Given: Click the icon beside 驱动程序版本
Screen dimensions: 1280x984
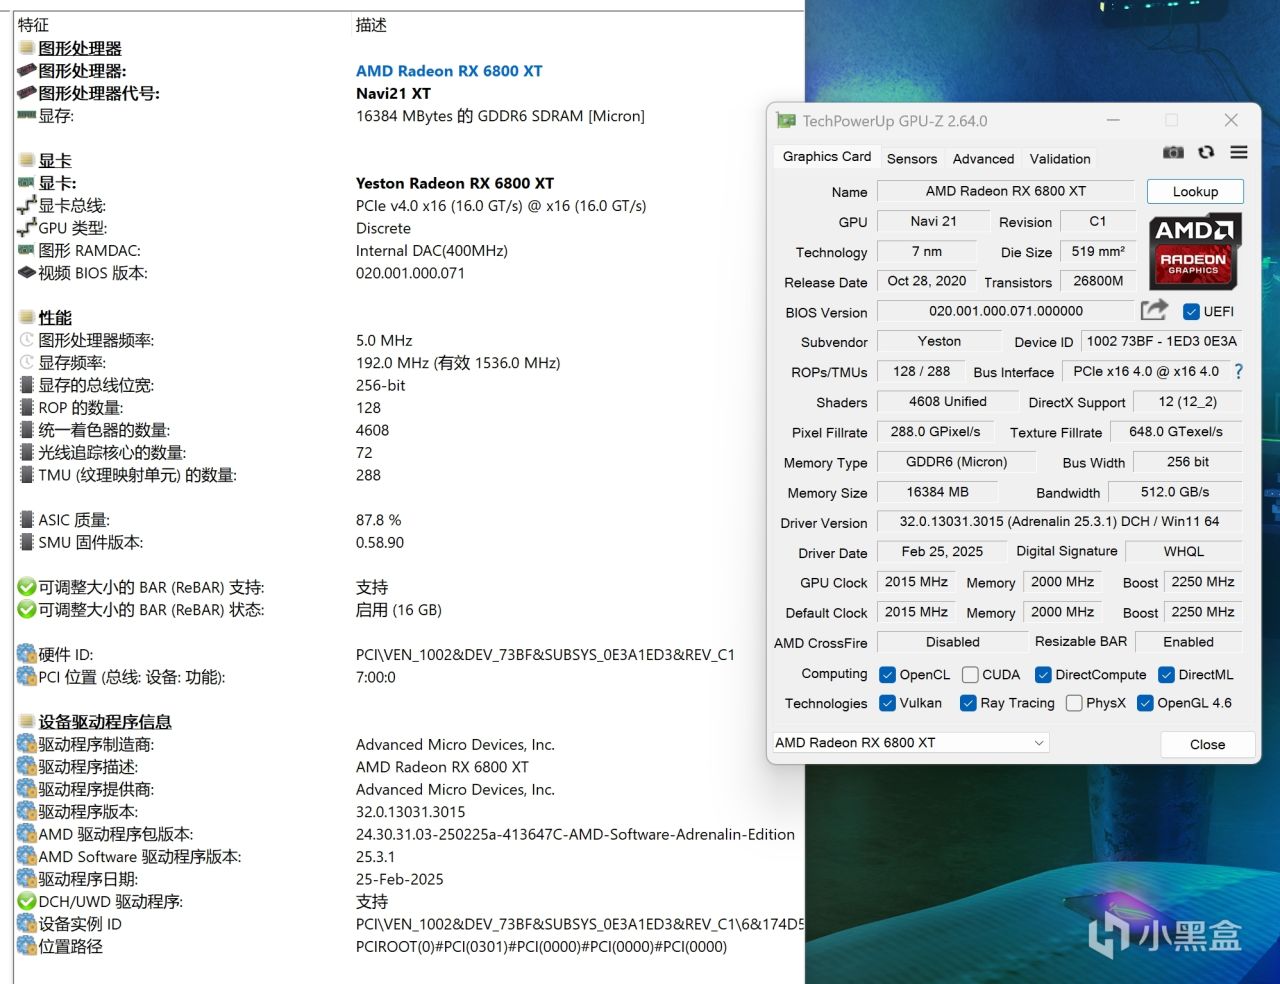Looking at the screenshot, I should pos(27,812).
